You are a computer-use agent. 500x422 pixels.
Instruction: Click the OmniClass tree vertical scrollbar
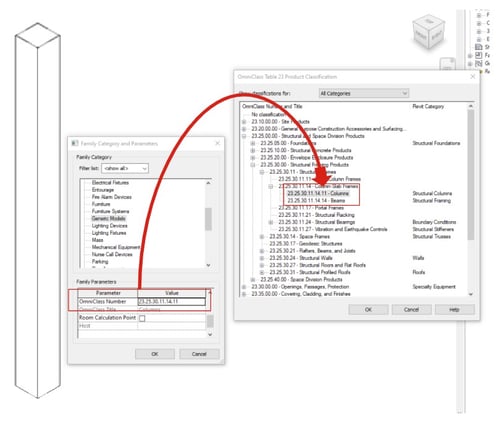tap(471, 174)
